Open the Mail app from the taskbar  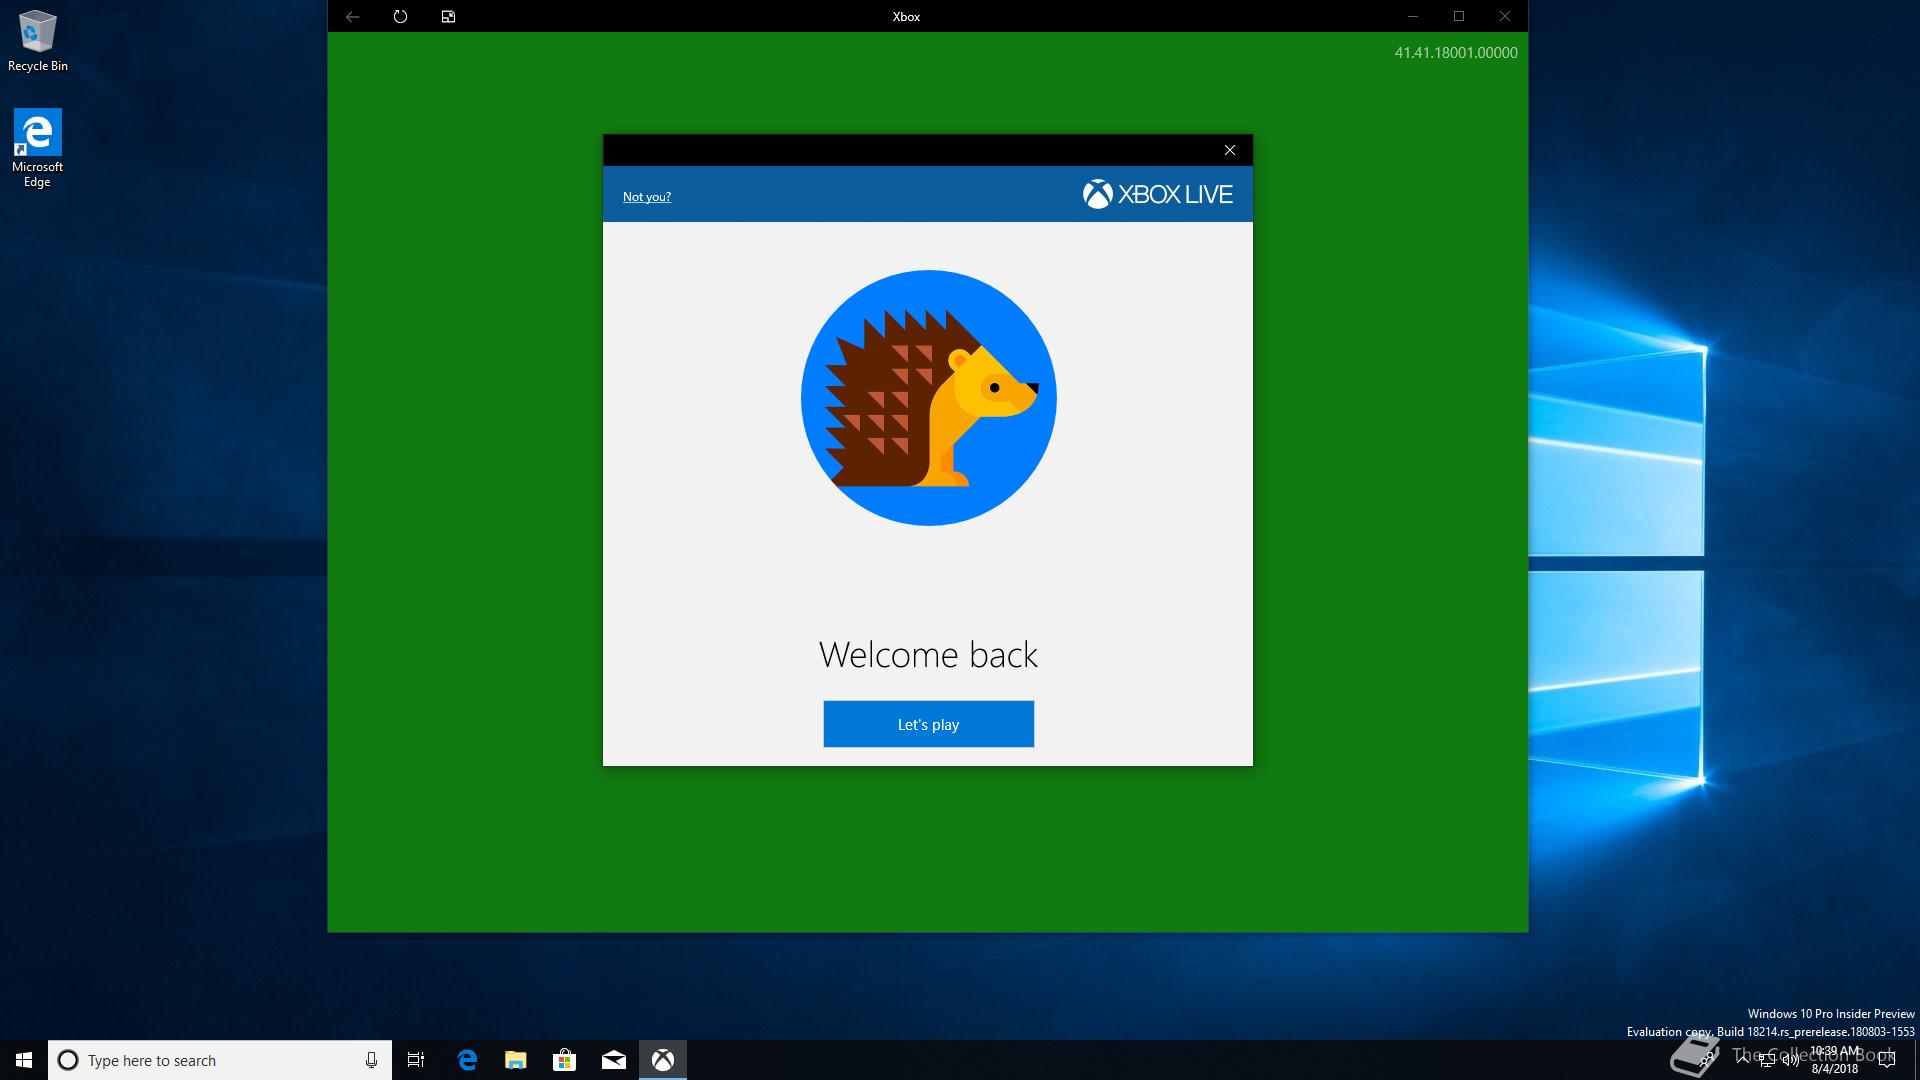click(614, 1060)
